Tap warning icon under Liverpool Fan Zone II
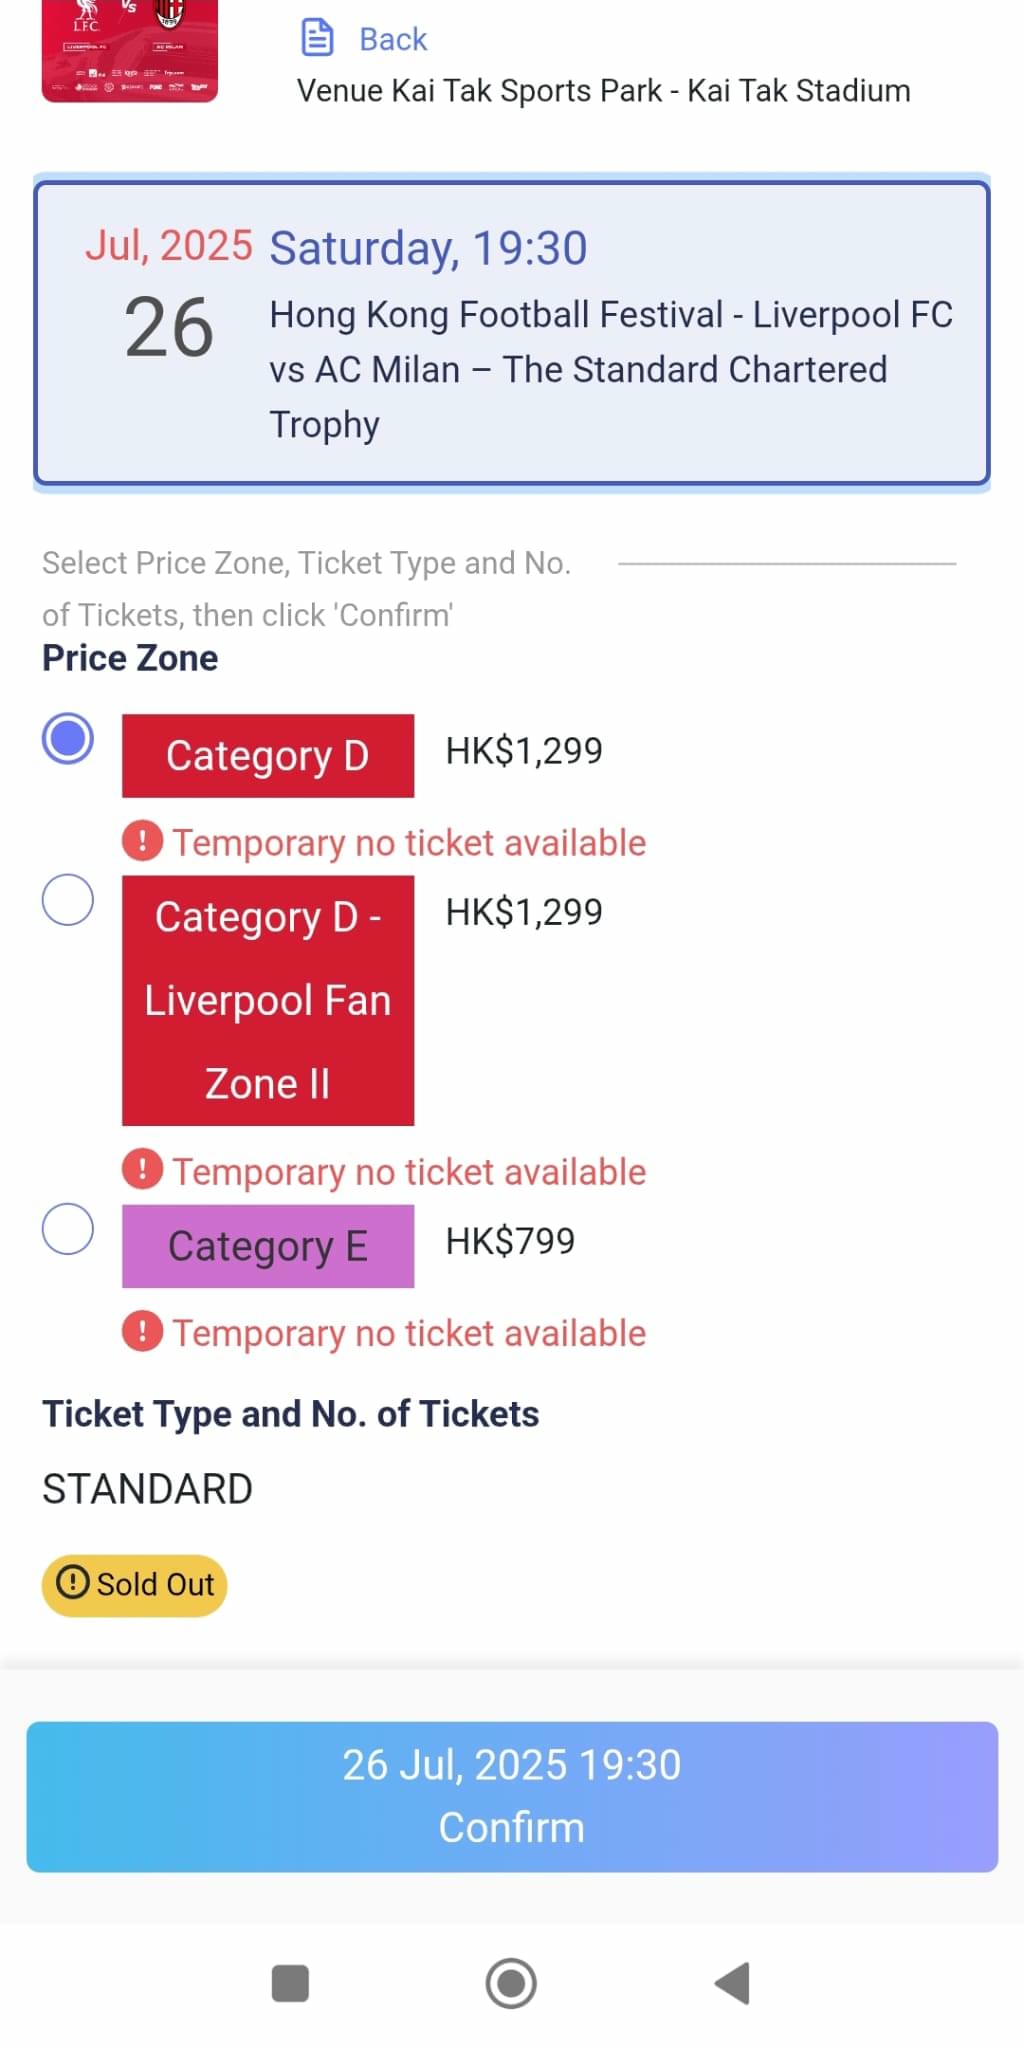 pyautogui.click(x=142, y=1169)
